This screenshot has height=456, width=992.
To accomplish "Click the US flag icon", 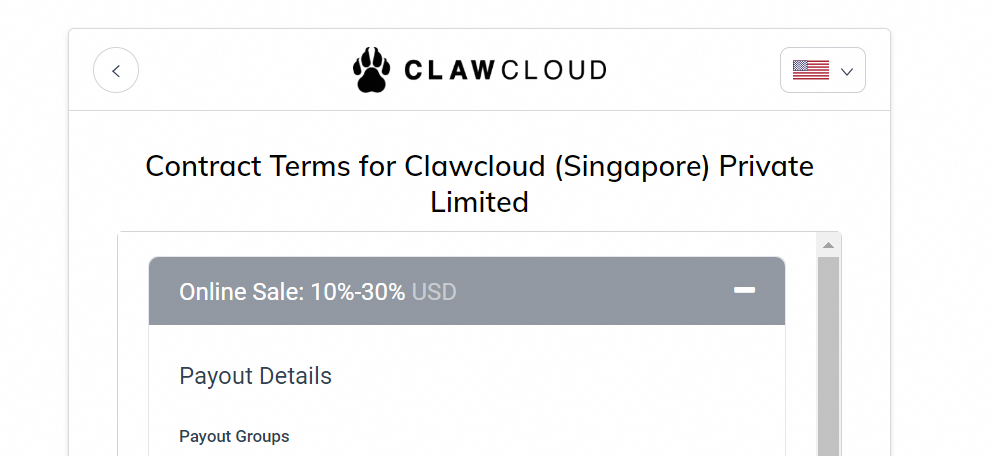I will (x=810, y=70).
